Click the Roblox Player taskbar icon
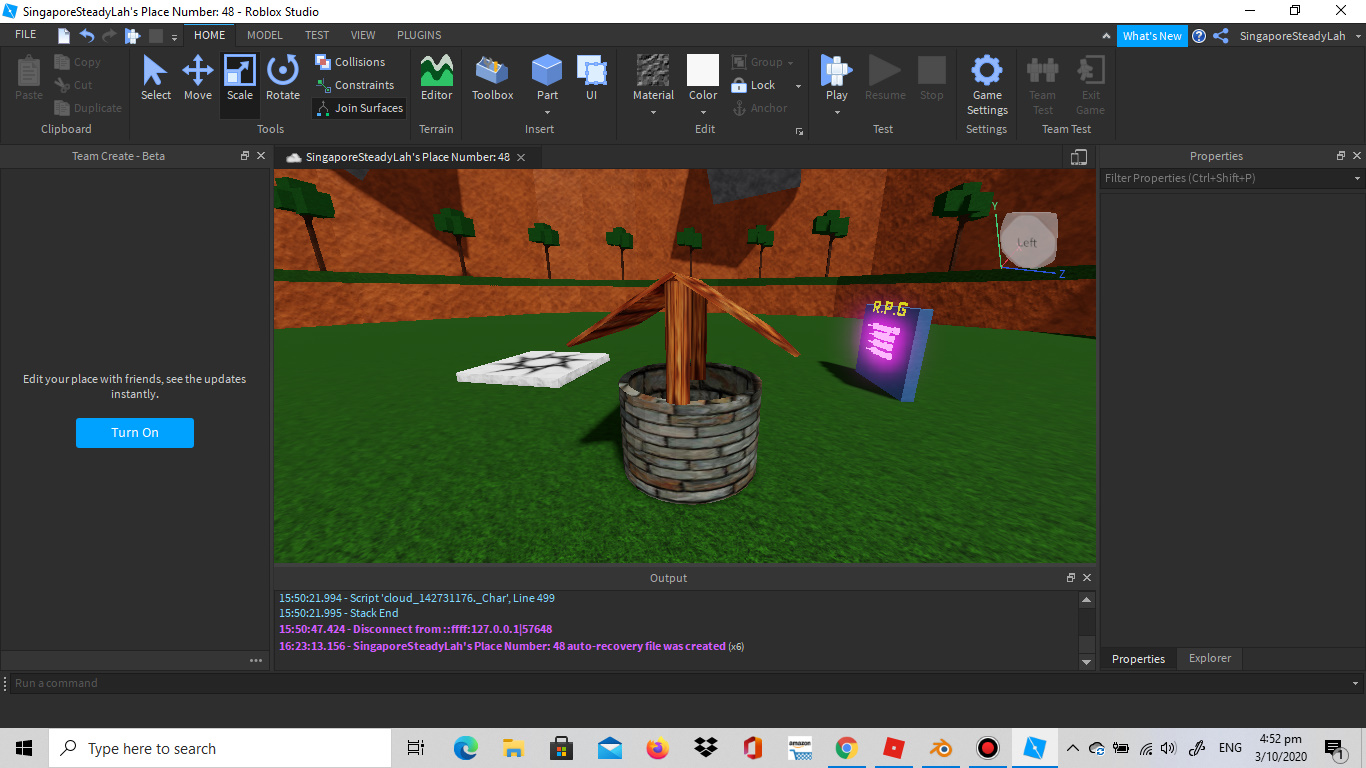 [x=893, y=748]
